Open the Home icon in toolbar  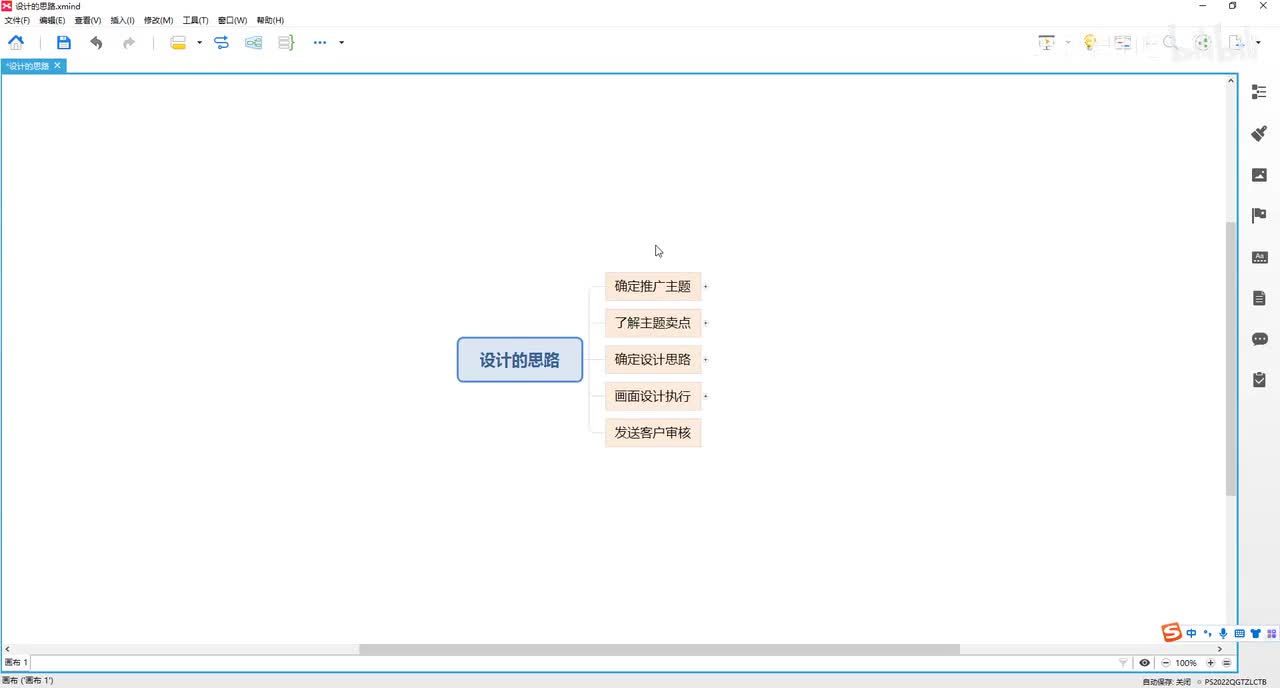click(x=16, y=42)
